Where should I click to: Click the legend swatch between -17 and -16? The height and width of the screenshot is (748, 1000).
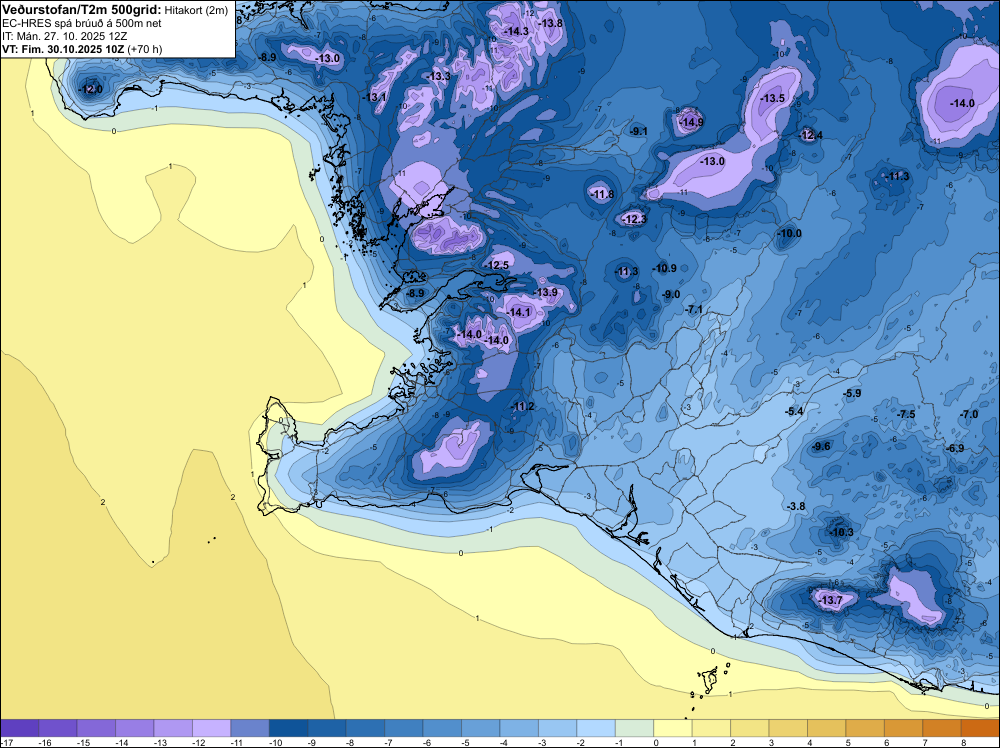tap(20, 728)
